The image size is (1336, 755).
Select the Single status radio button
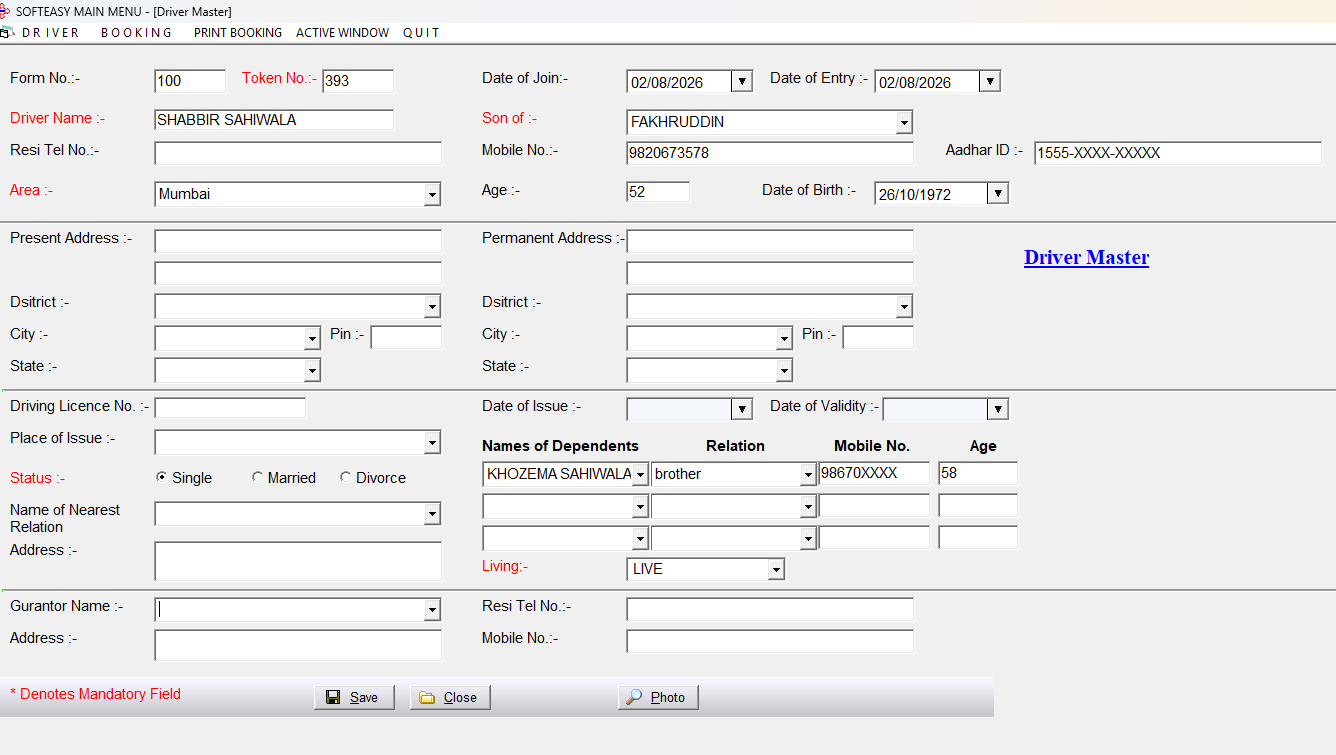tap(161, 478)
